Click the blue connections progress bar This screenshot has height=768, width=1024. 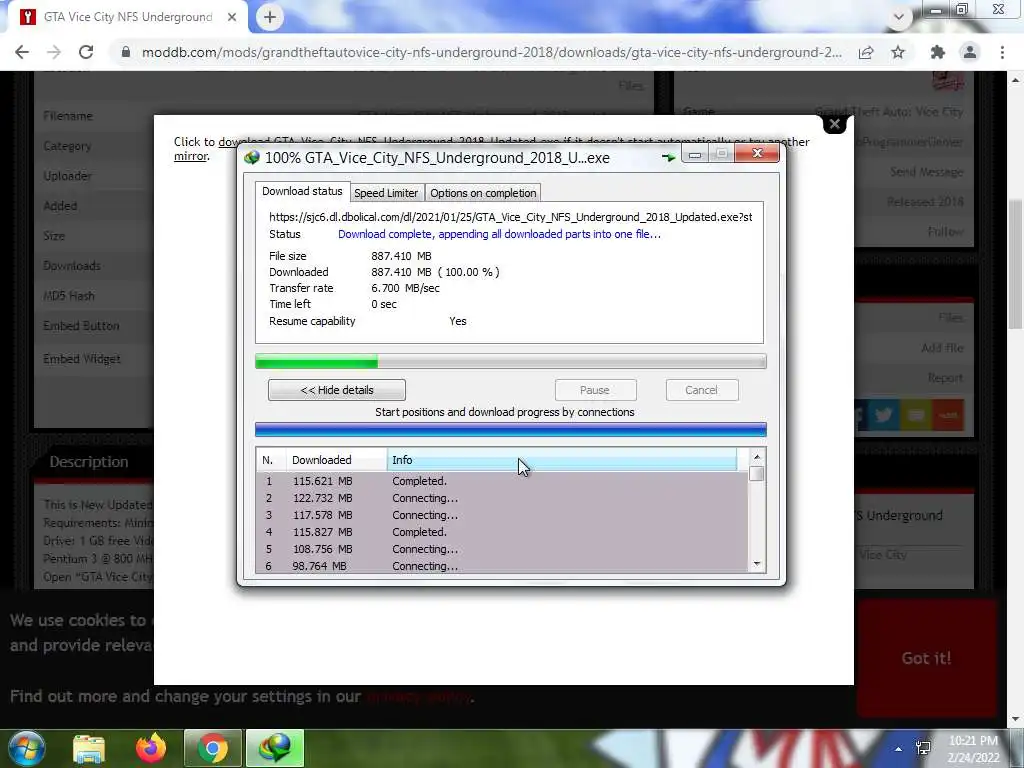pyautogui.click(x=511, y=430)
